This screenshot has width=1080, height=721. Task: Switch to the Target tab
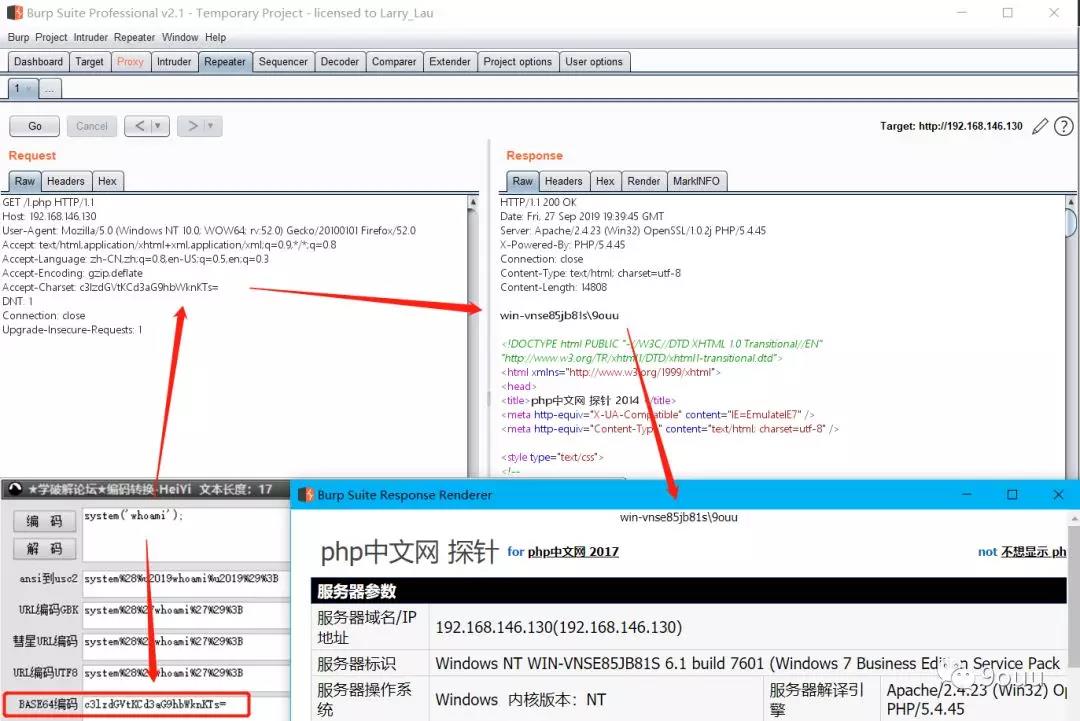(90, 62)
